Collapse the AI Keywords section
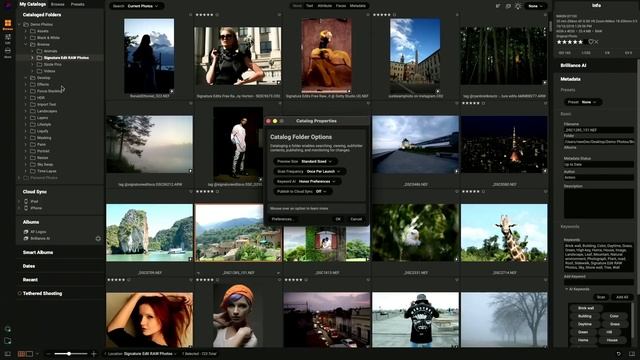The width and height of the screenshot is (640, 360). 567,289
